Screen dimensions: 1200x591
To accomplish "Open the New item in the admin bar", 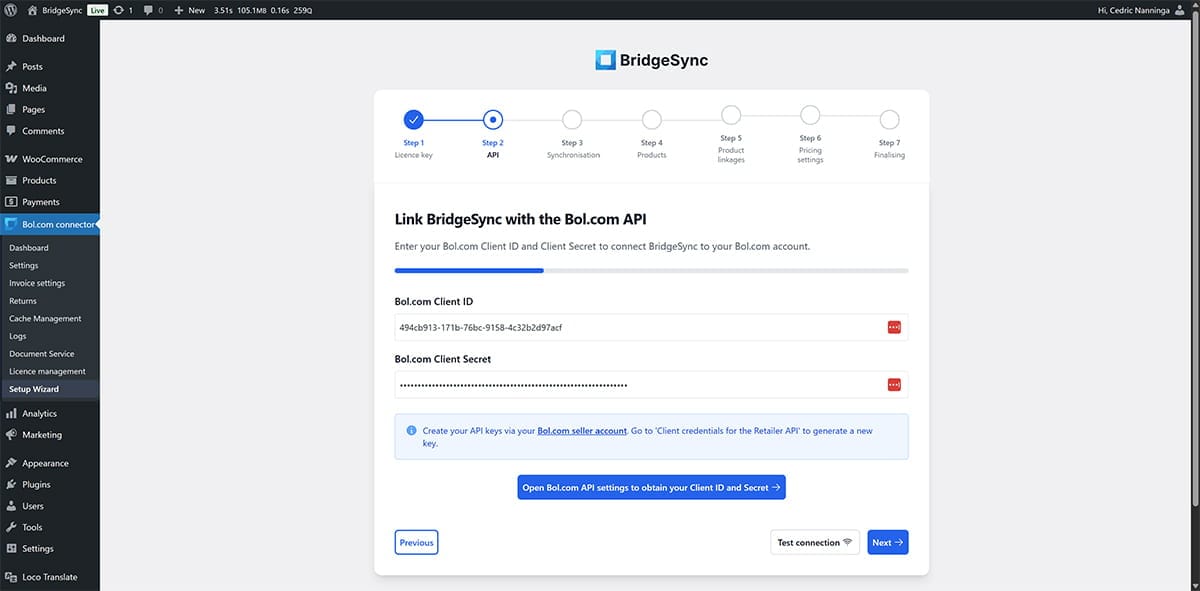I will point(189,9).
